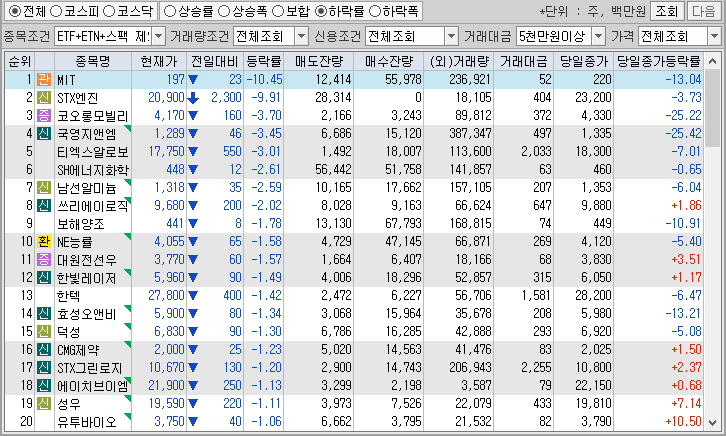This screenshot has width=726, height=436.
Task: Select the 하락폭 radio button
Action: pos(374,11)
